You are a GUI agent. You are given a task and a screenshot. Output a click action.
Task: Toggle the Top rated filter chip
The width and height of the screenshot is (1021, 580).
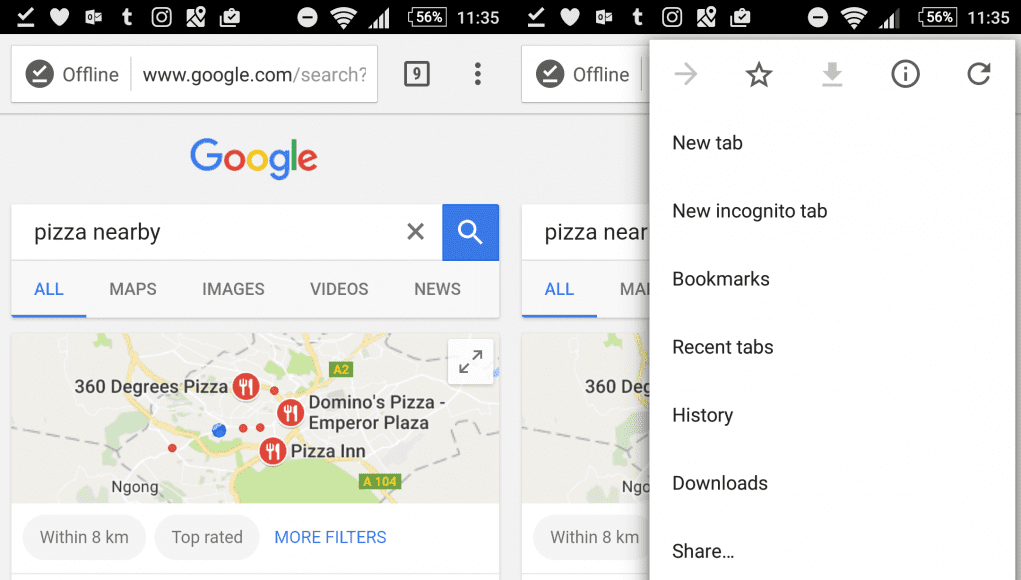click(207, 537)
